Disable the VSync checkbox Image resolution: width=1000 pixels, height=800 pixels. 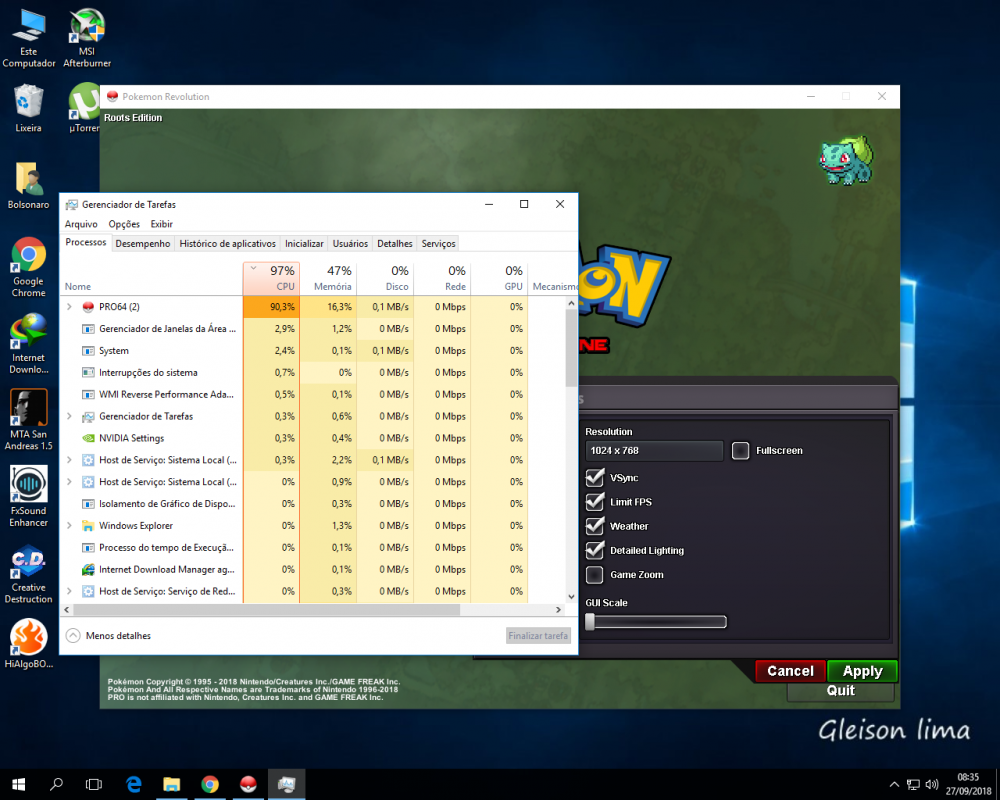point(595,478)
